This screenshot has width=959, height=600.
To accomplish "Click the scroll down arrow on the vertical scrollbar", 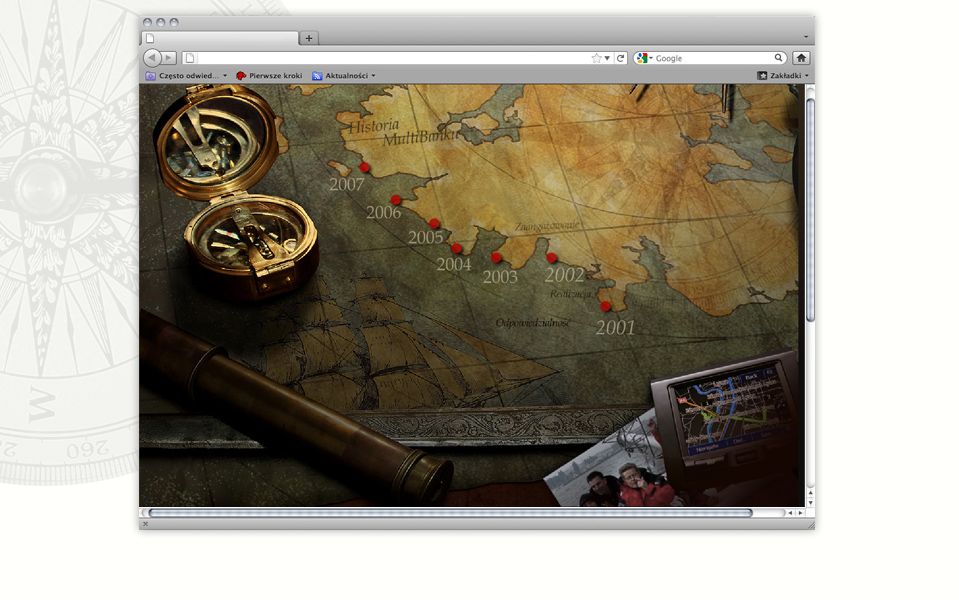I will (810, 503).
